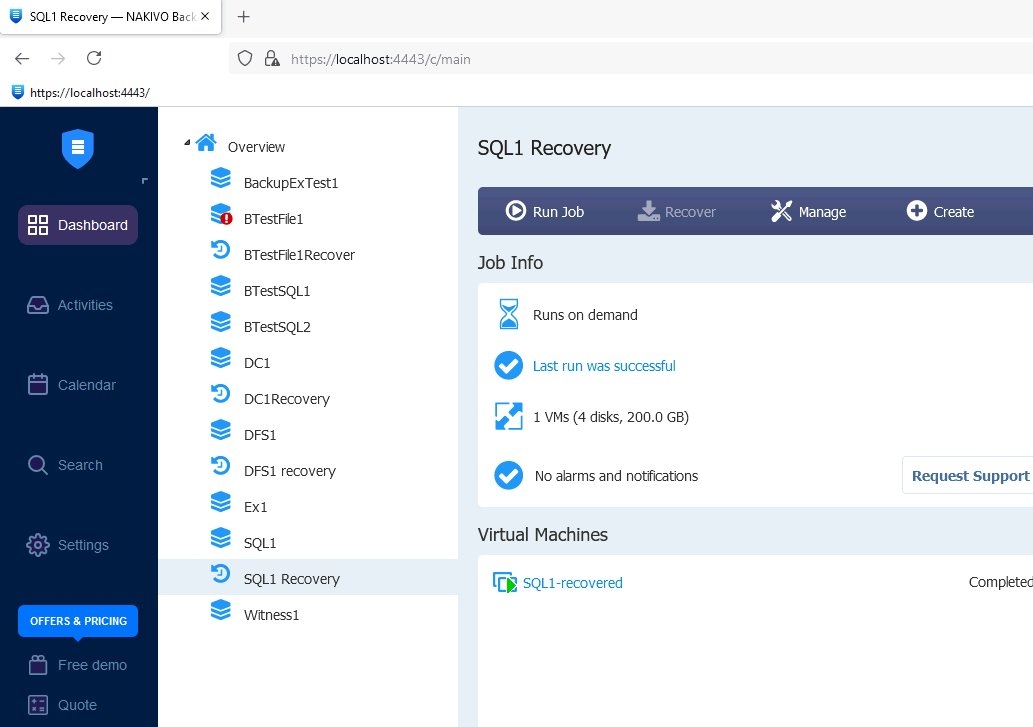Image resolution: width=1033 pixels, height=727 pixels.
Task: Open the Manage menu
Action: tap(808, 211)
